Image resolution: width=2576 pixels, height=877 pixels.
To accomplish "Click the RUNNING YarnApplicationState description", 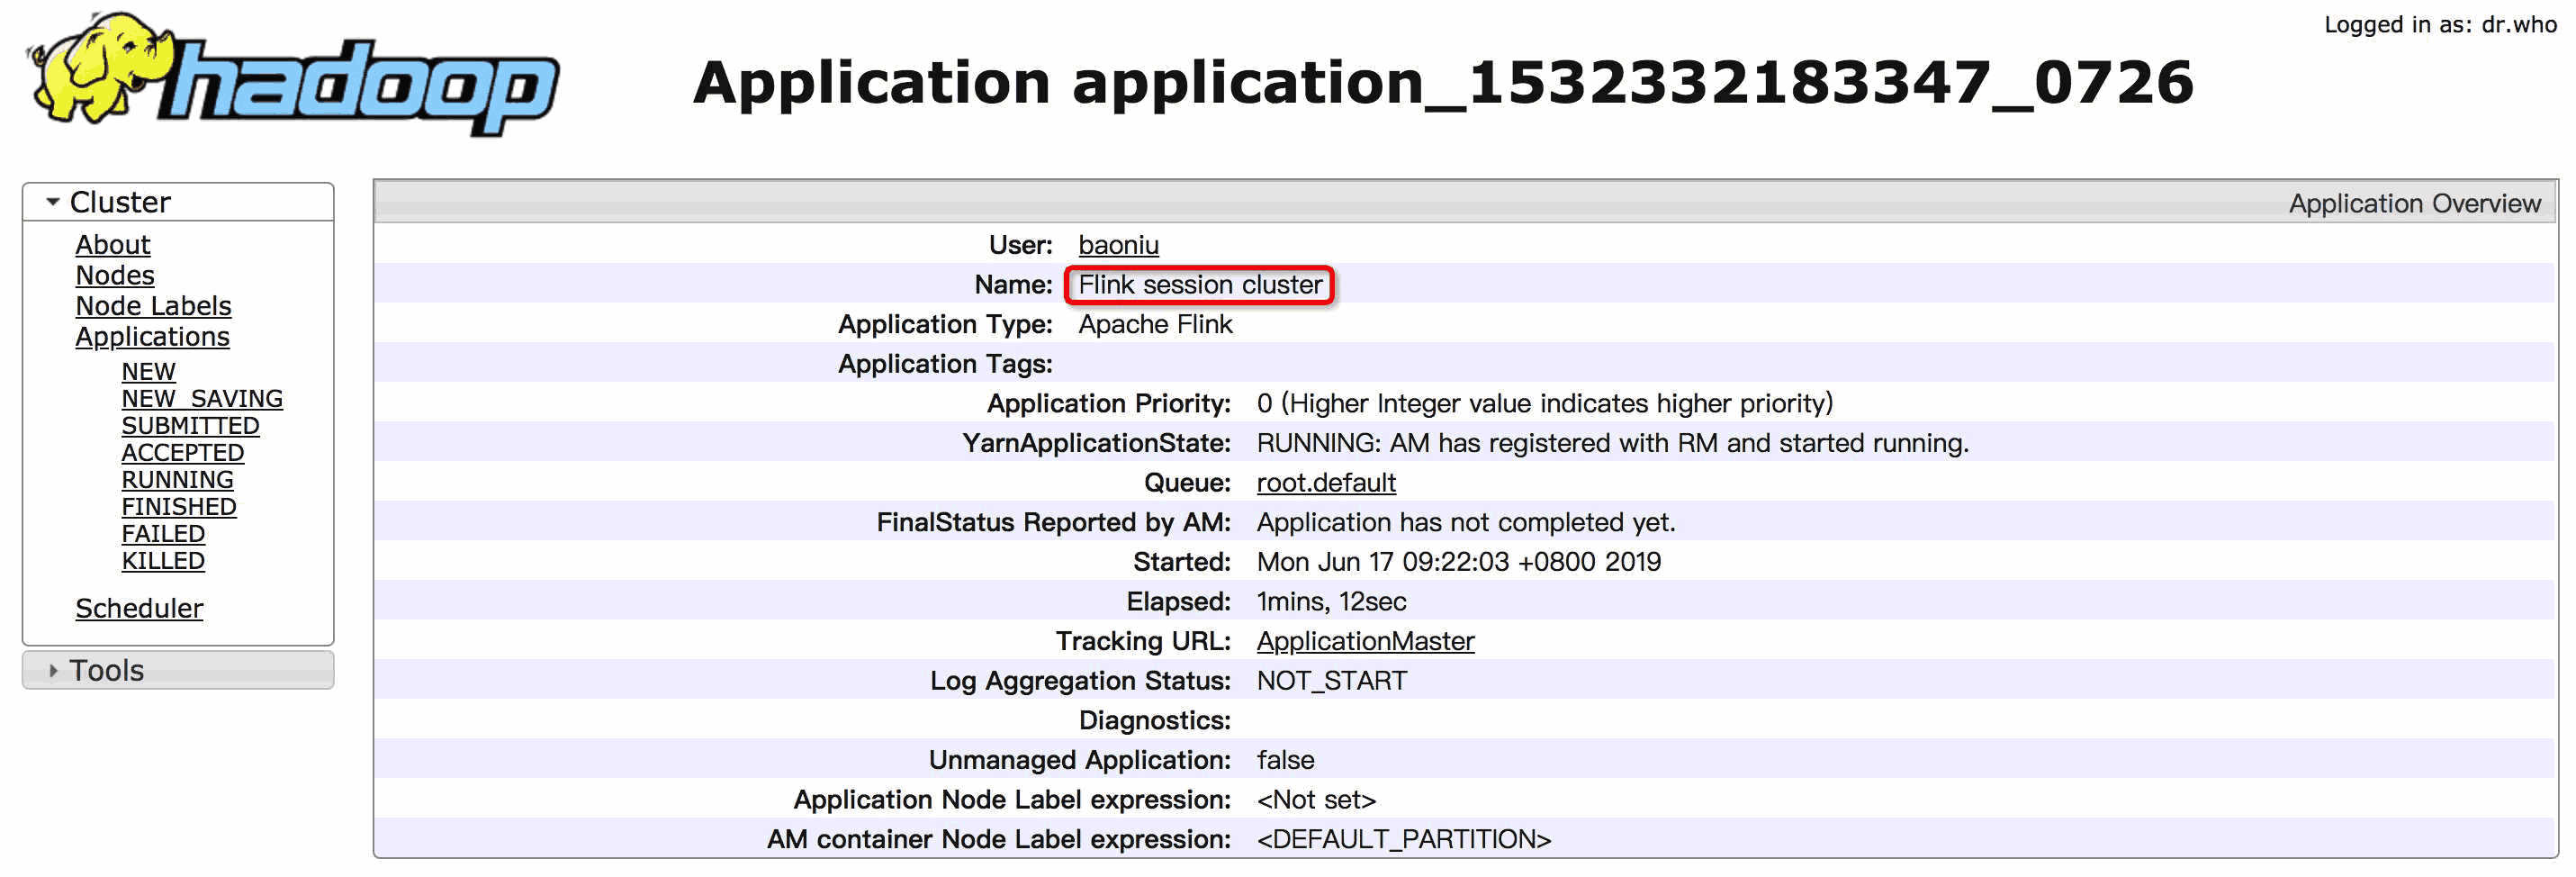I will pos(1612,443).
